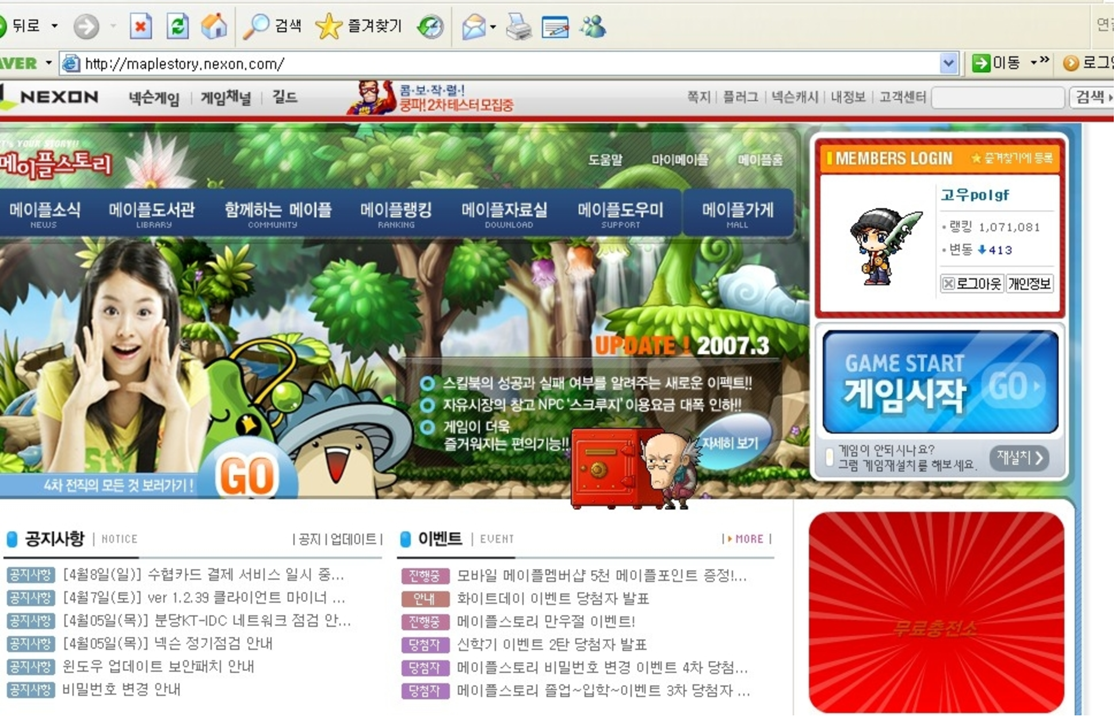Click the character avatar in the login panel
The height and width of the screenshot is (720, 1115).
click(x=884, y=246)
